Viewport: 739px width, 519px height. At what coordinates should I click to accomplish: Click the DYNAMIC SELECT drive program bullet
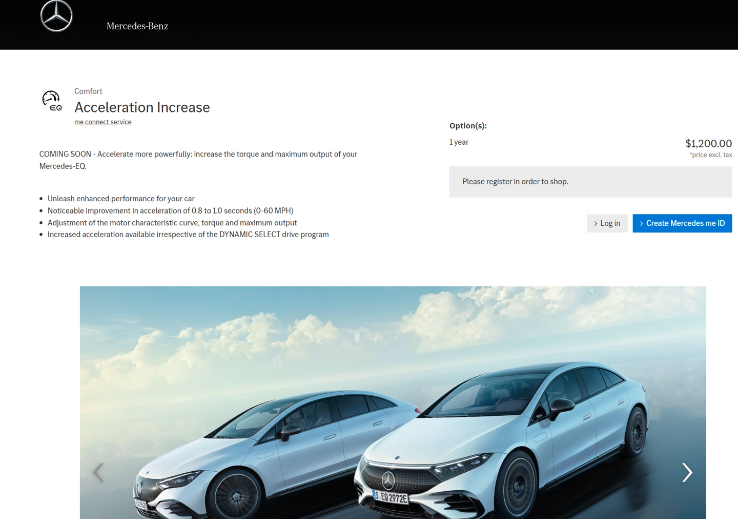(x=188, y=234)
